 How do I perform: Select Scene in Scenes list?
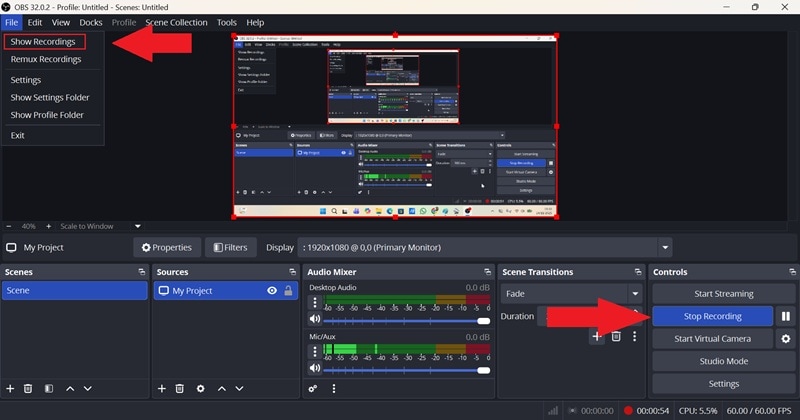click(x=74, y=290)
